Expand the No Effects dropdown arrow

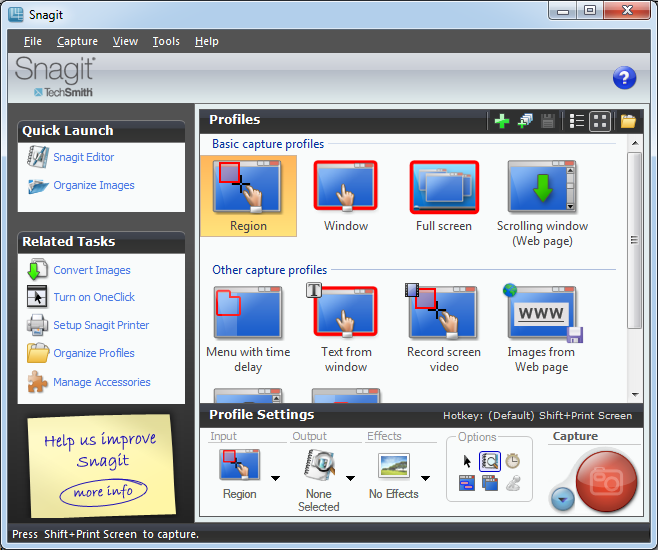pos(425,478)
